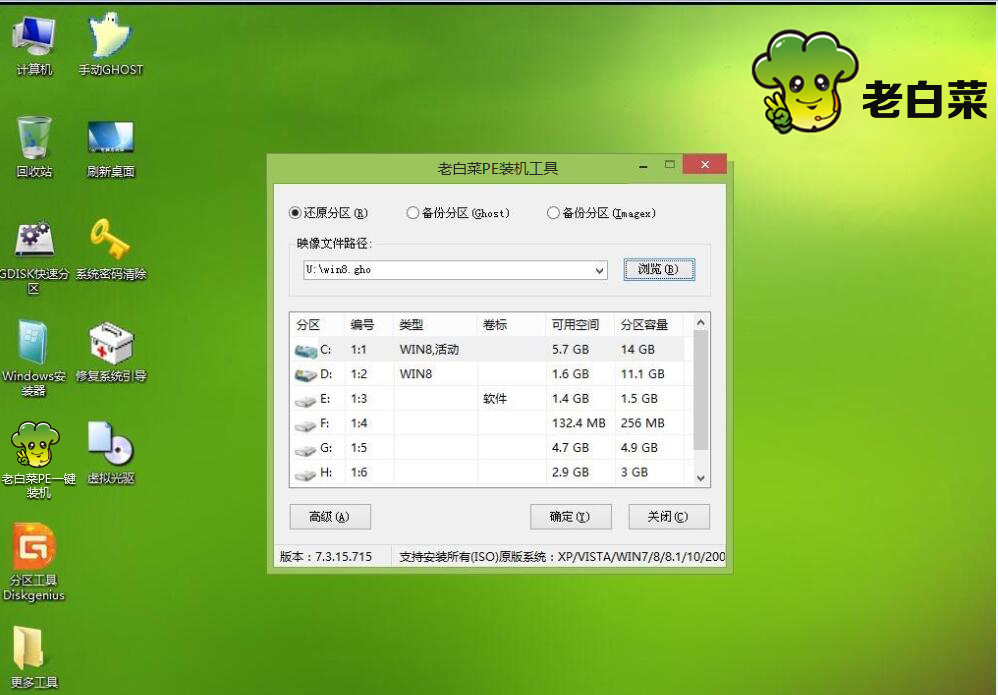Click the D: drive icon in partition list
The image size is (998, 695).
306,375
